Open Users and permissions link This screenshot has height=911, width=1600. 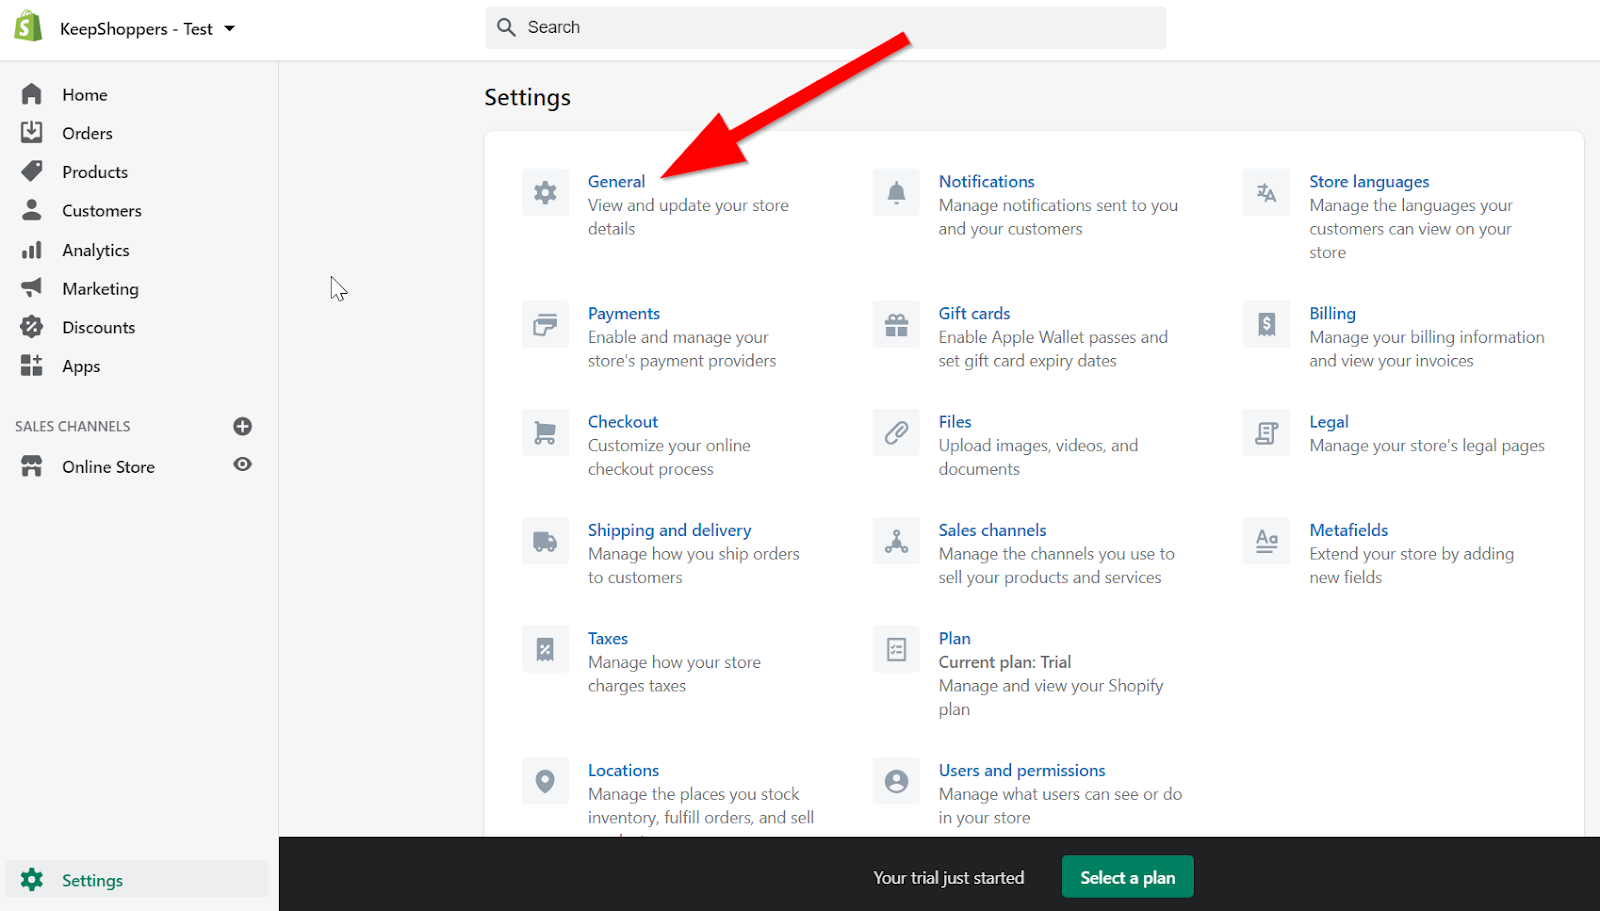[x=1021, y=770]
